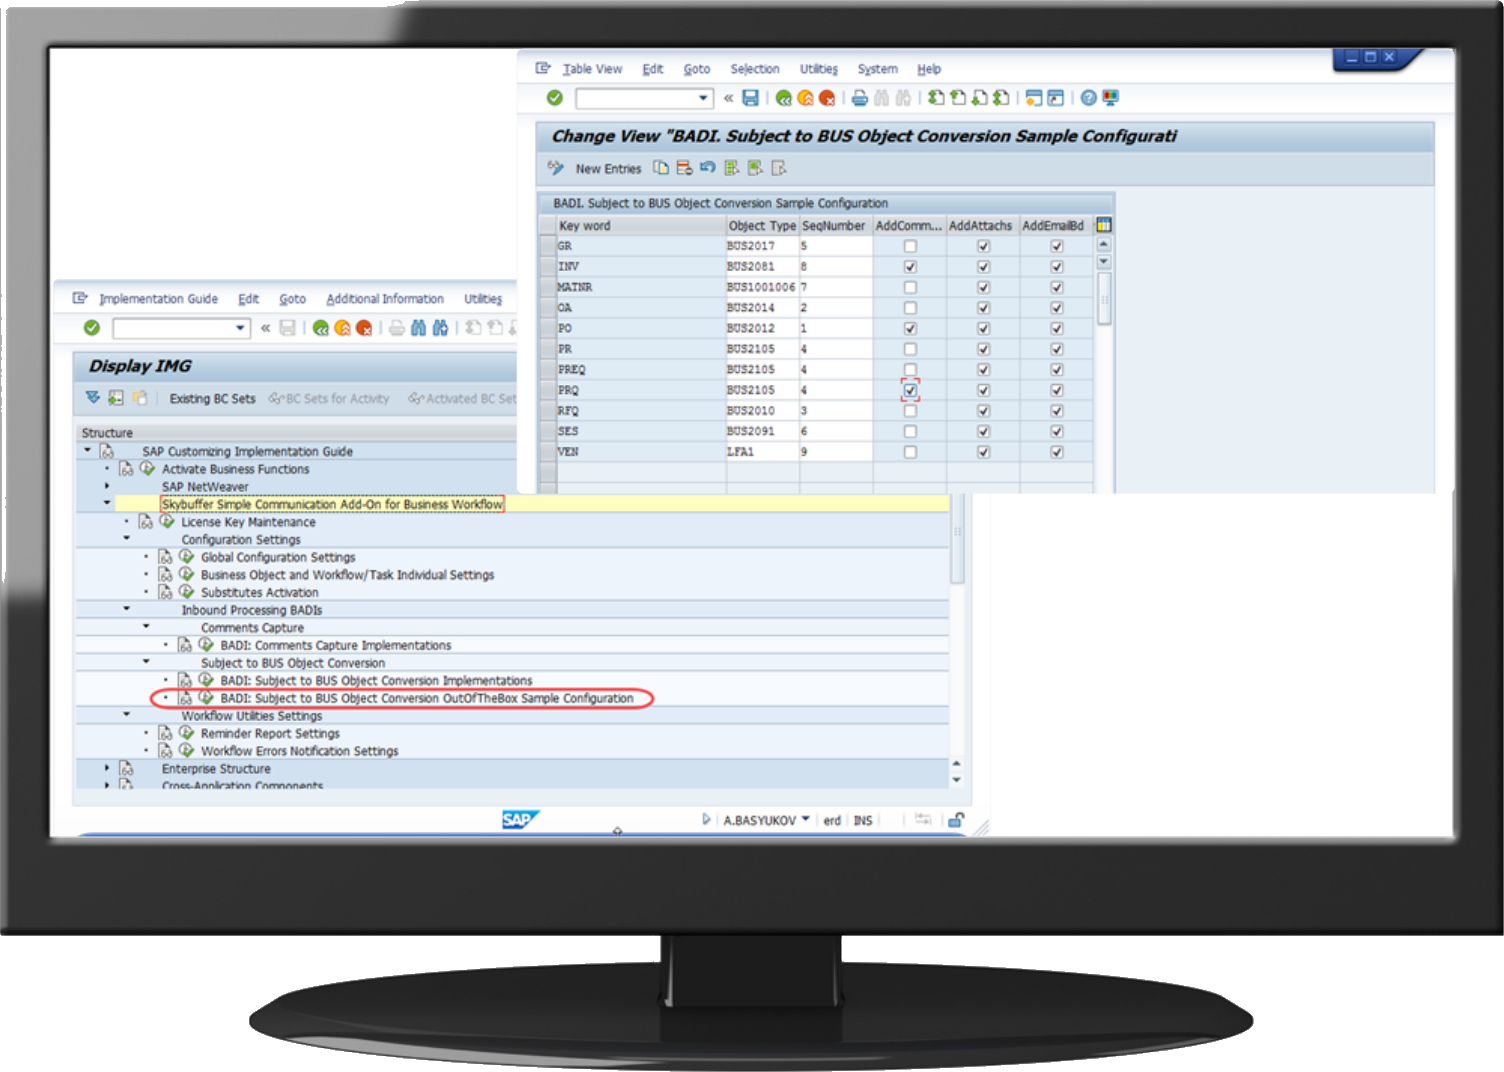The image size is (1504, 1072).
Task: Click execute icon of Global Configuration Settings
Action: coord(186,557)
